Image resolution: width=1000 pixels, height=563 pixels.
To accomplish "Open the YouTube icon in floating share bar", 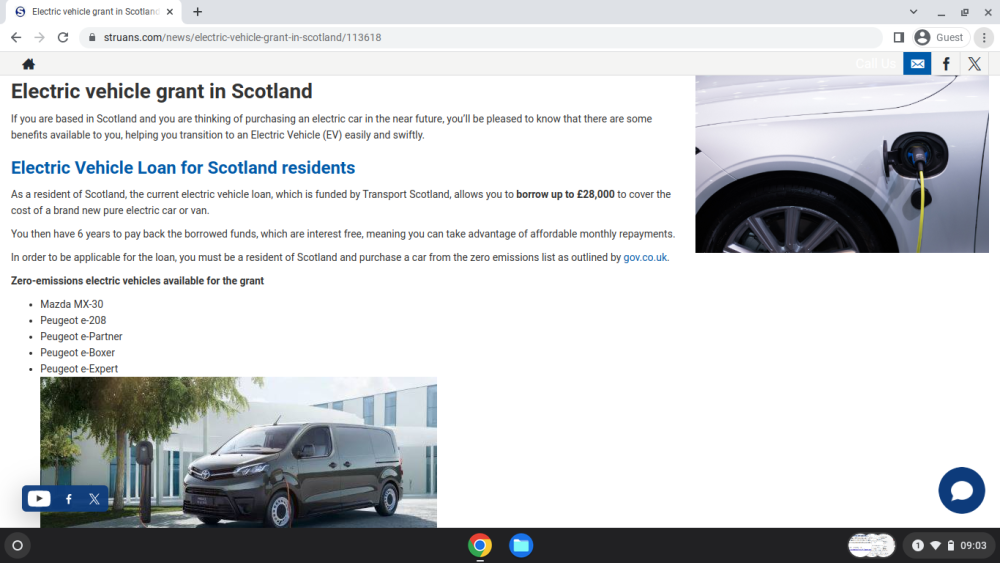I will pos(39,499).
